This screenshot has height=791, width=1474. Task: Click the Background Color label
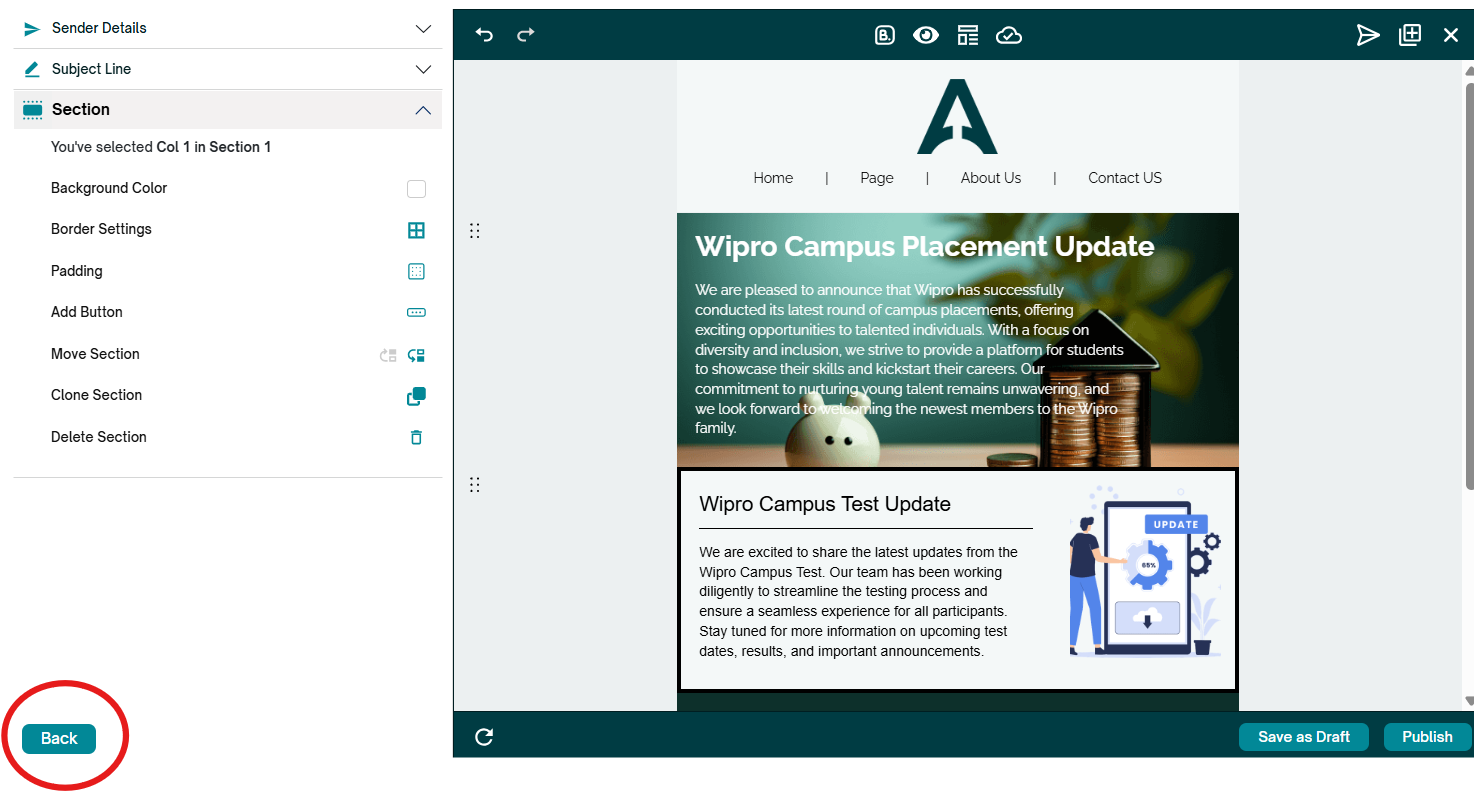coord(109,188)
